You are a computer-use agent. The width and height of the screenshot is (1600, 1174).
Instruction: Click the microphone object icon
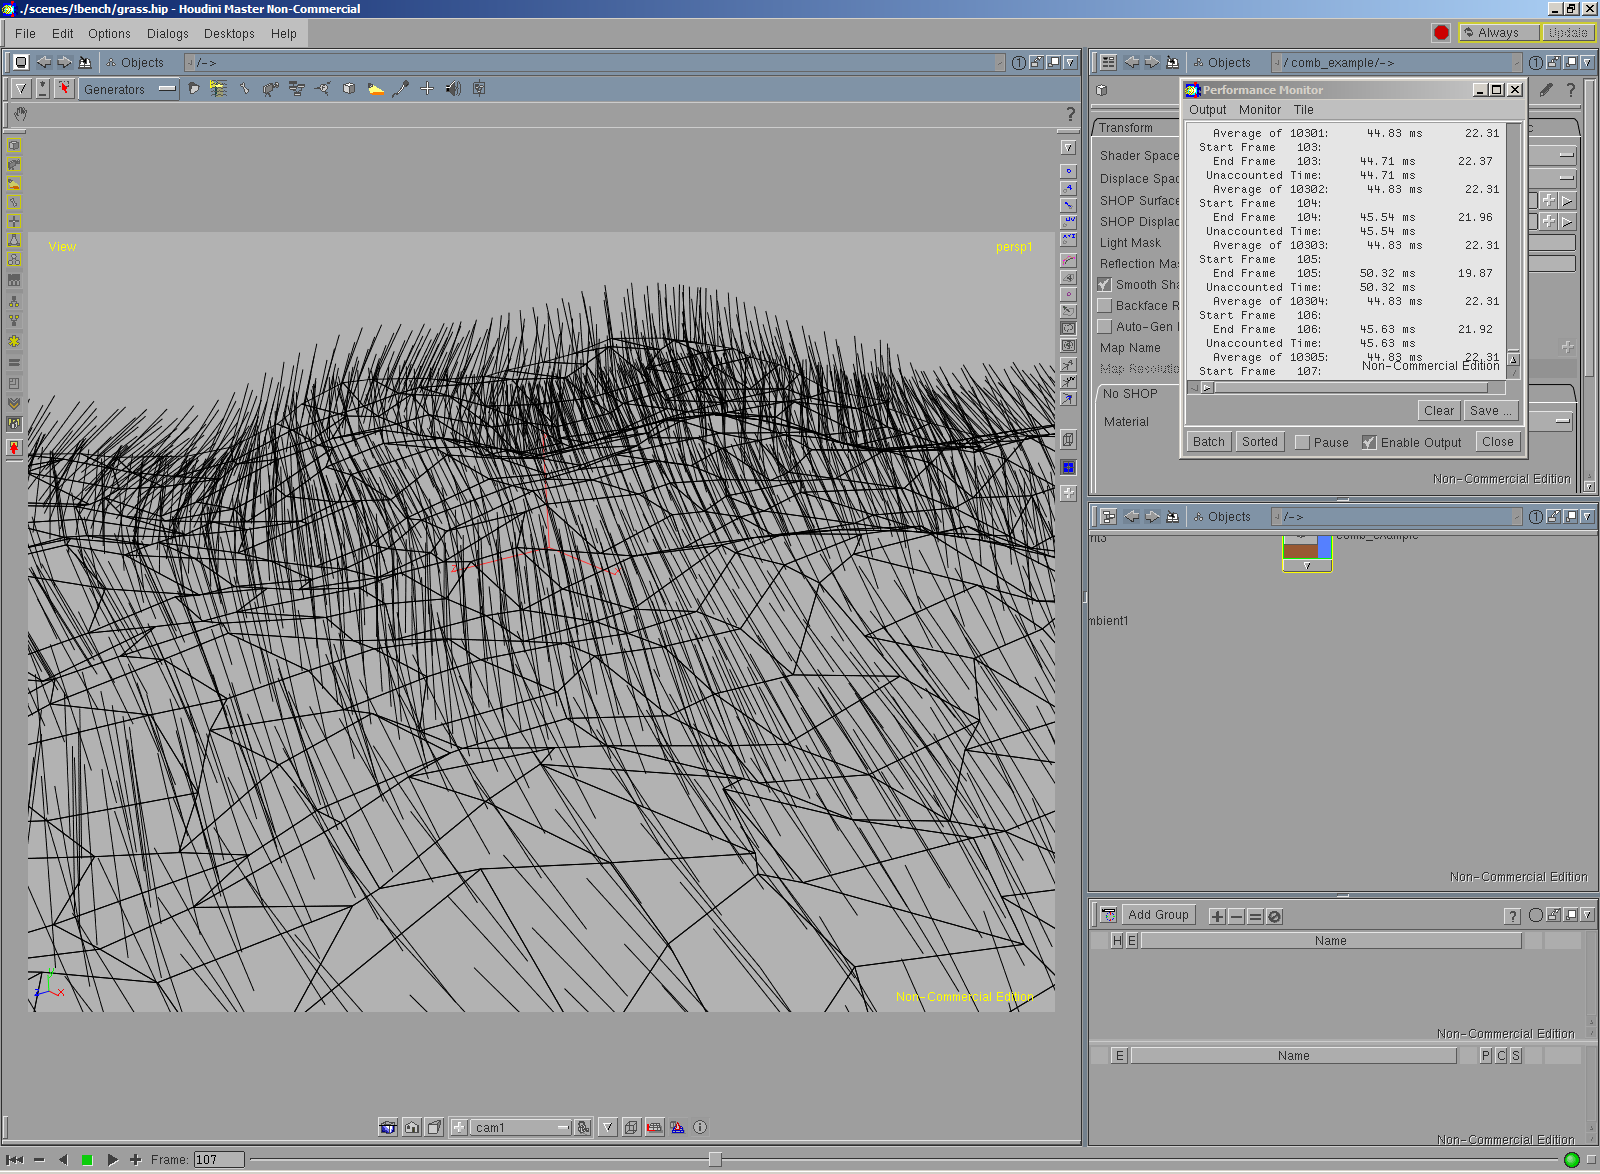click(x=401, y=89)
